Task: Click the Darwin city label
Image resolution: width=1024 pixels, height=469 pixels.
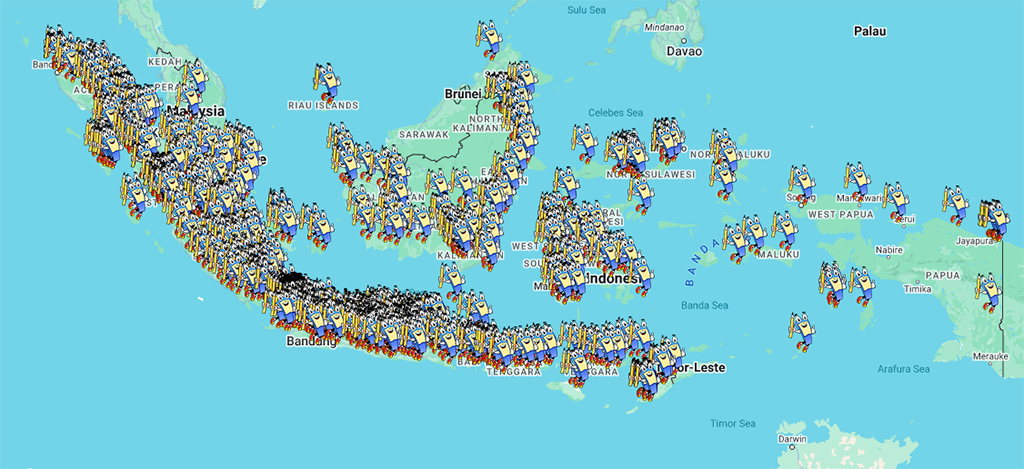Action: [x=792, y=439]
